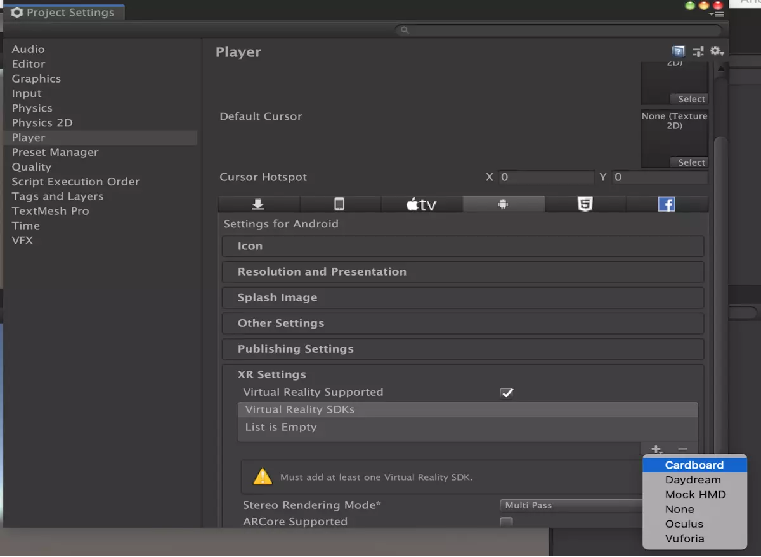The image size is (761, 557).
Task: Open the Stereo Rendering Mode dropdown
Action: 571,505
